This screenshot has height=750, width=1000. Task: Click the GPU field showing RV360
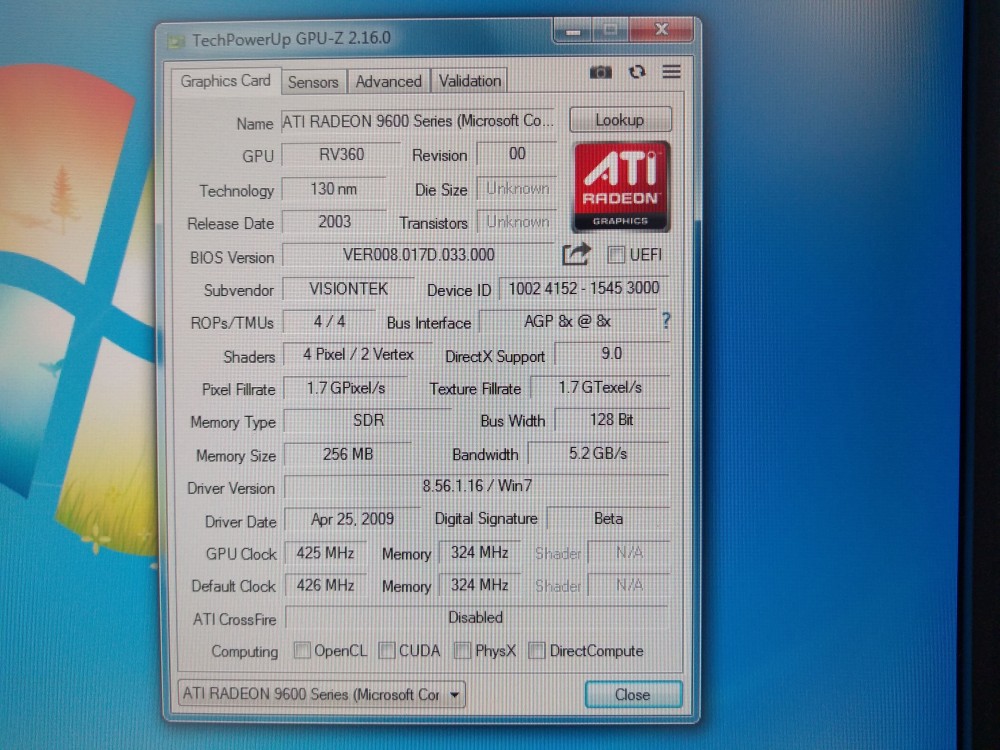tap(341, 155)
